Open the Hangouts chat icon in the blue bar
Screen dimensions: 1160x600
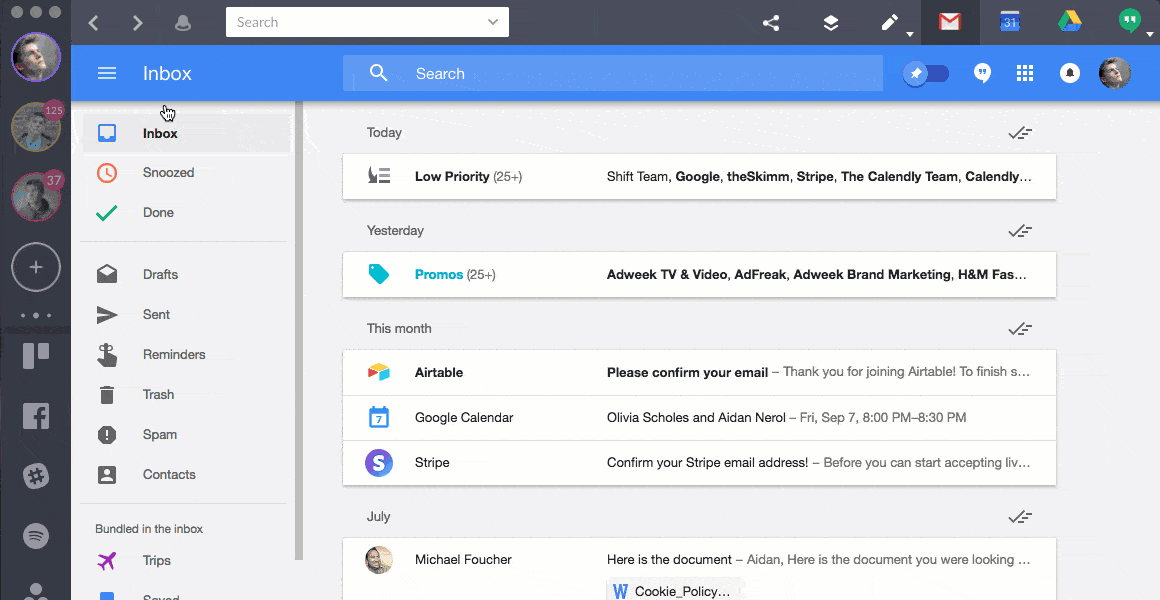pyautogui.click(x=982, y=72)
